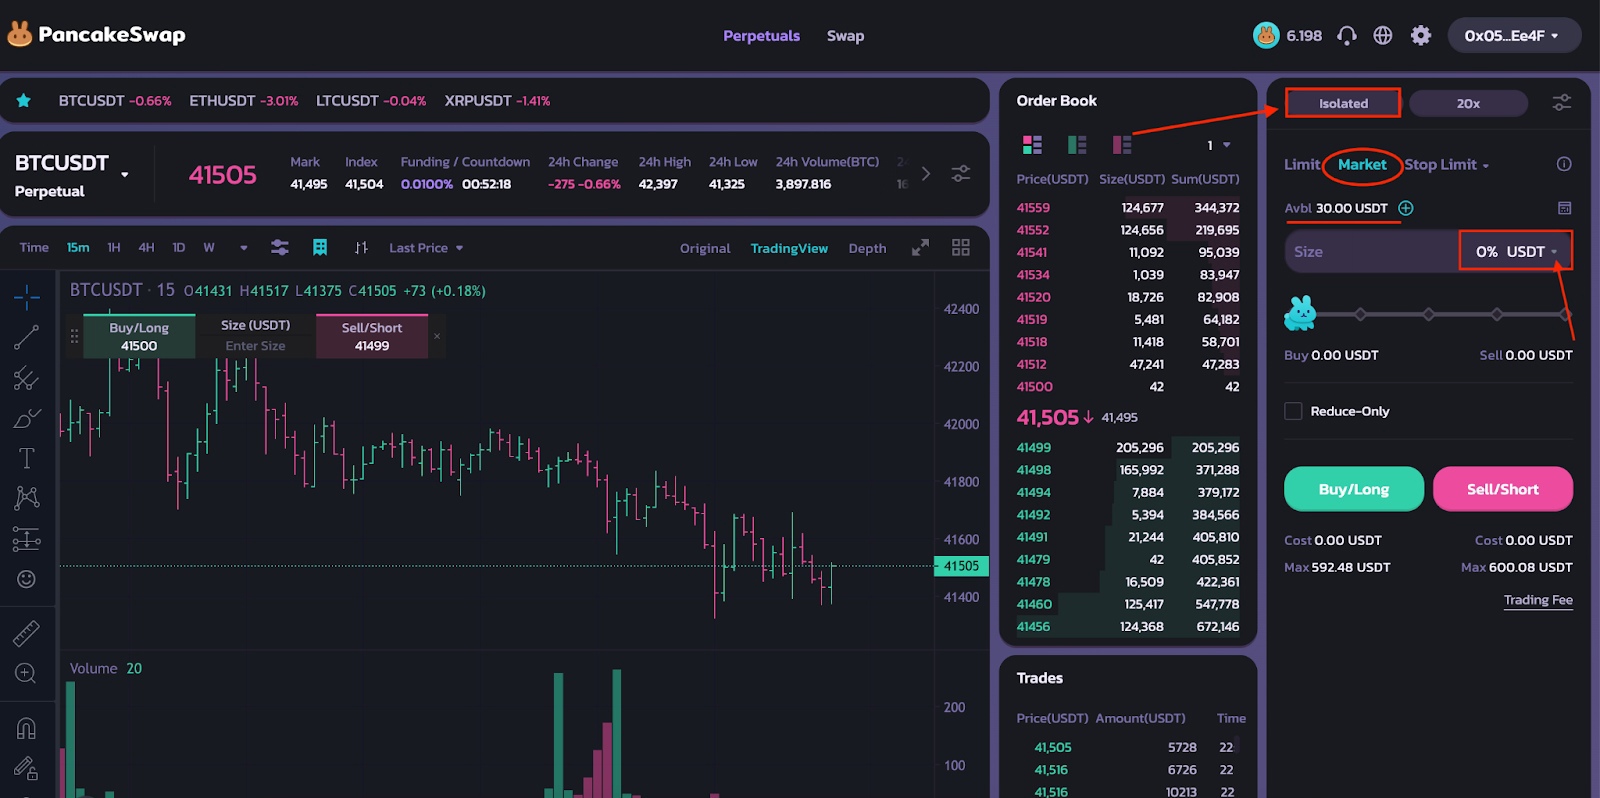Toggle Isolated margin mode
Viewport: 1600px width, 798px height.
[1343, 103]
